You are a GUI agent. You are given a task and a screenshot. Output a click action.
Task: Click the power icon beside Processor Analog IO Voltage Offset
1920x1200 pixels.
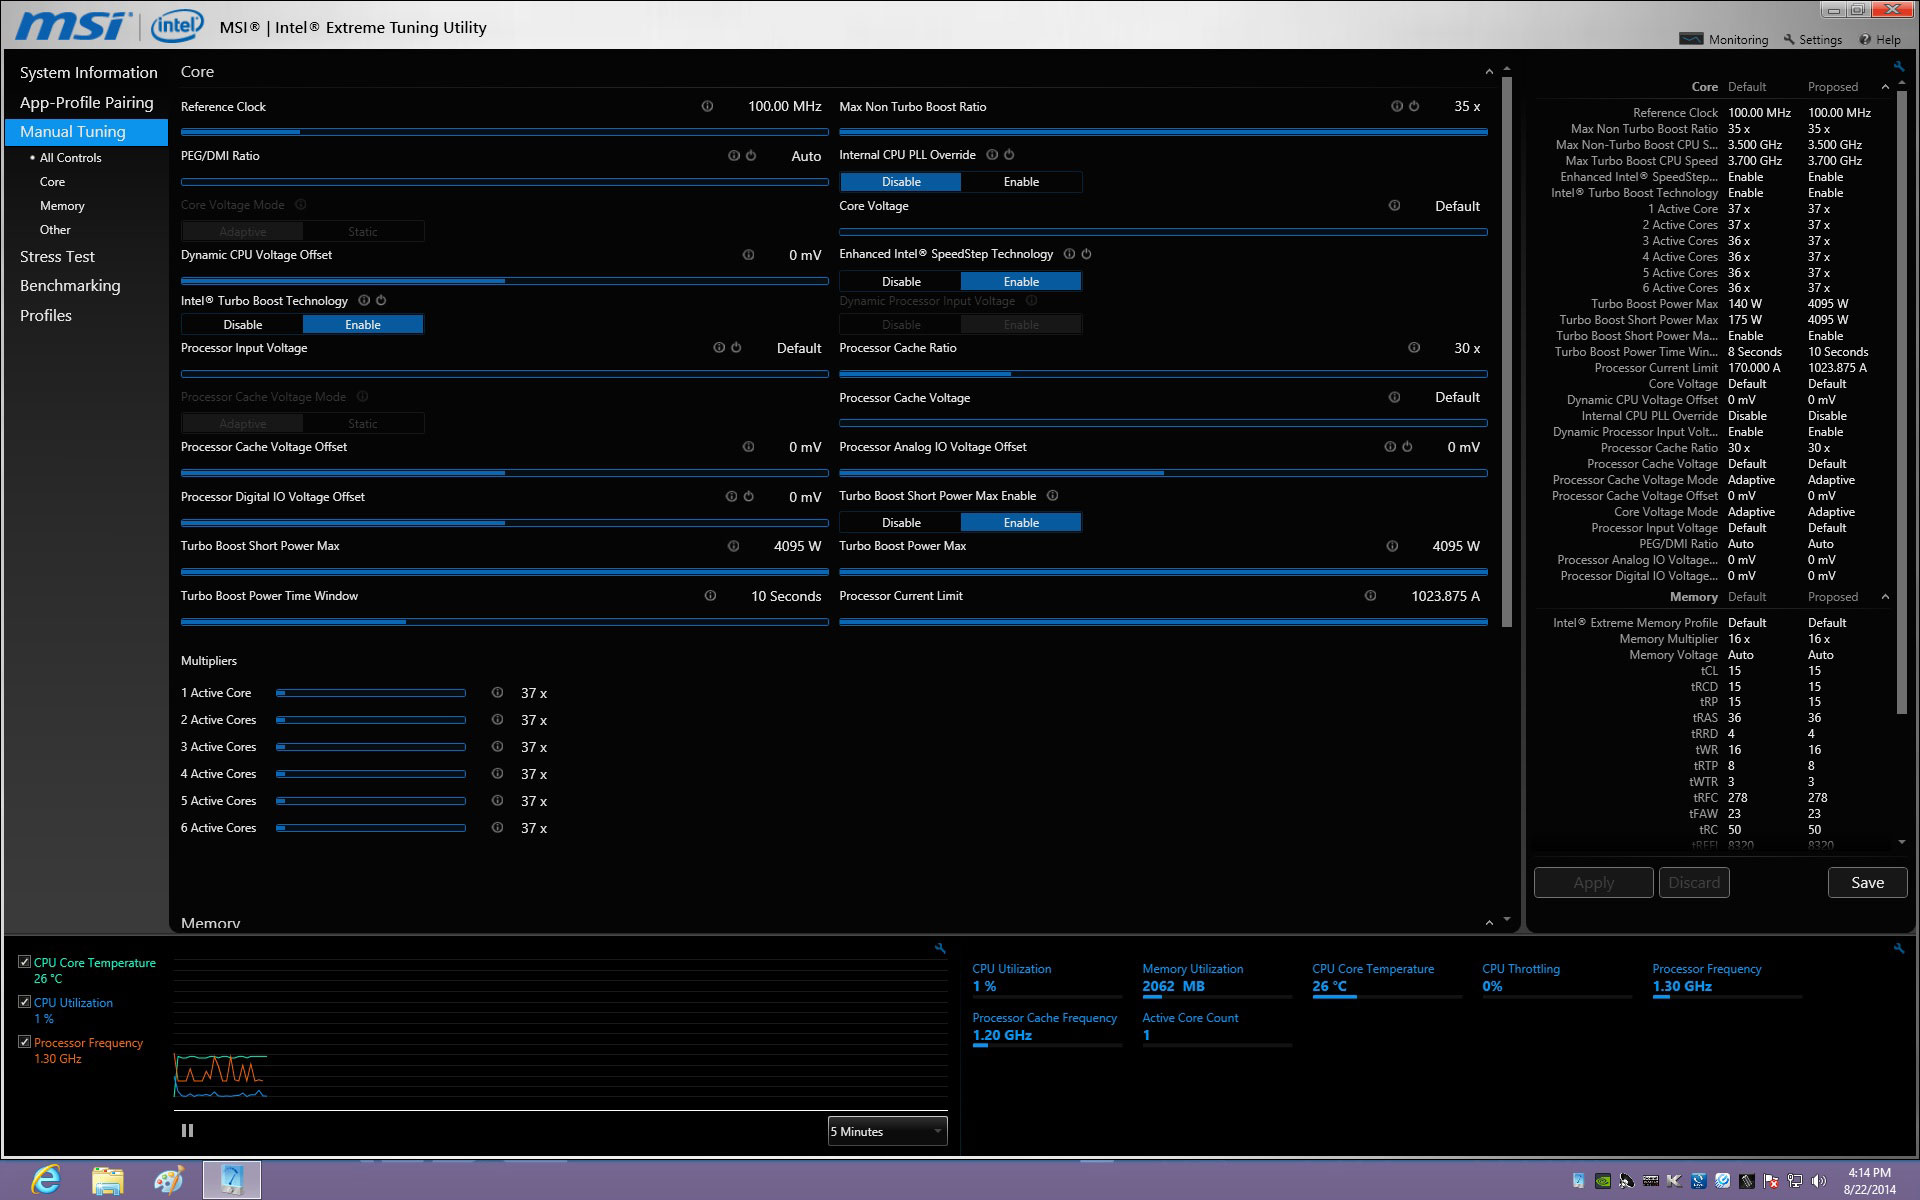point(1407,447)
